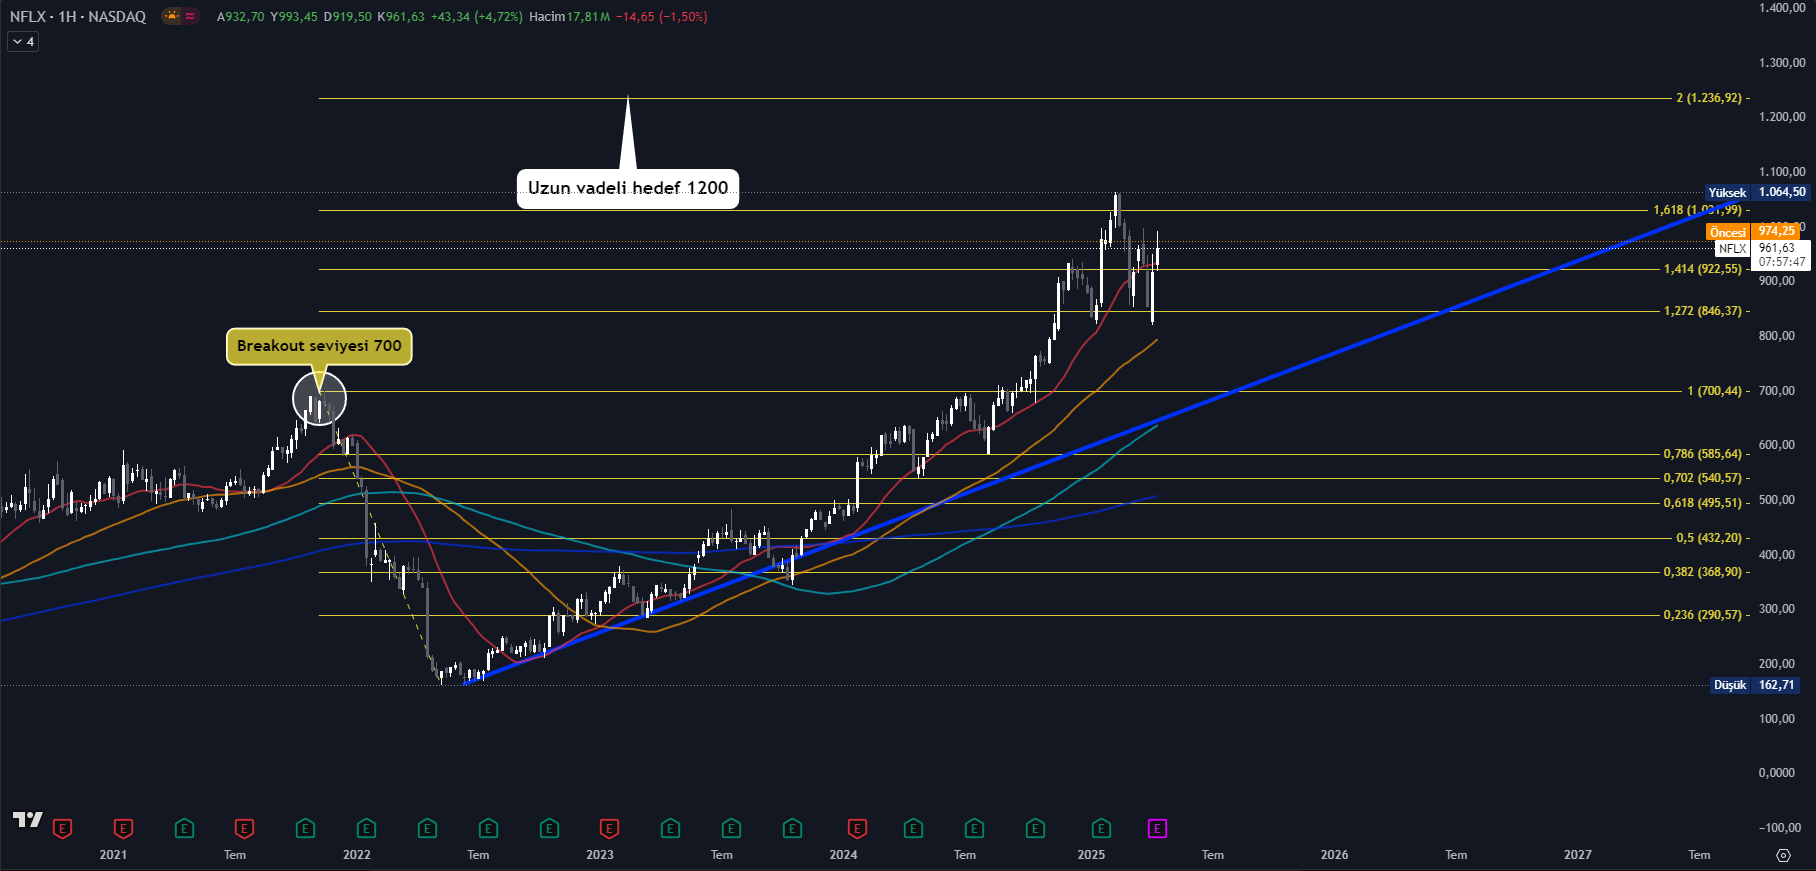
Task: Open the NFLX · 1H · NASDAQ symbol title
Action: [78, 16]
